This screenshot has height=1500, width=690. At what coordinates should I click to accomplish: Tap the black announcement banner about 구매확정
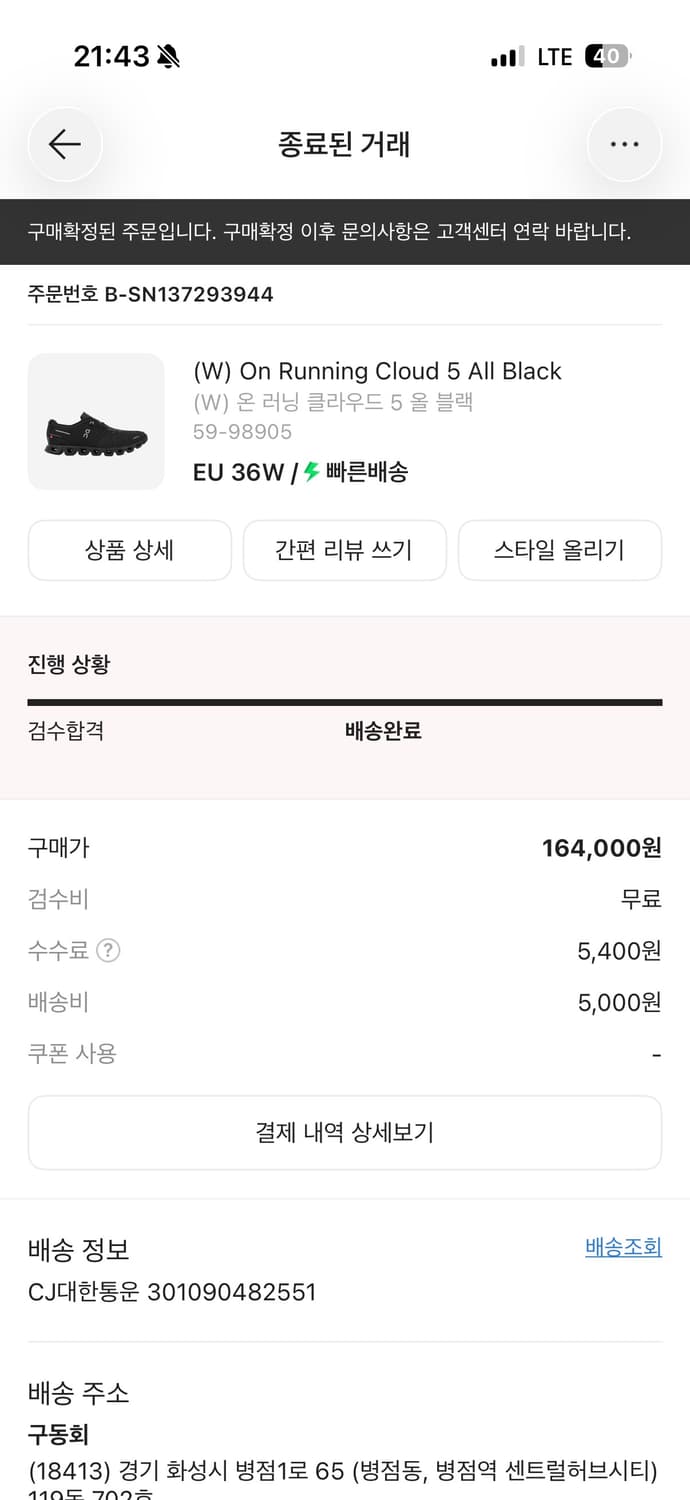345,231
